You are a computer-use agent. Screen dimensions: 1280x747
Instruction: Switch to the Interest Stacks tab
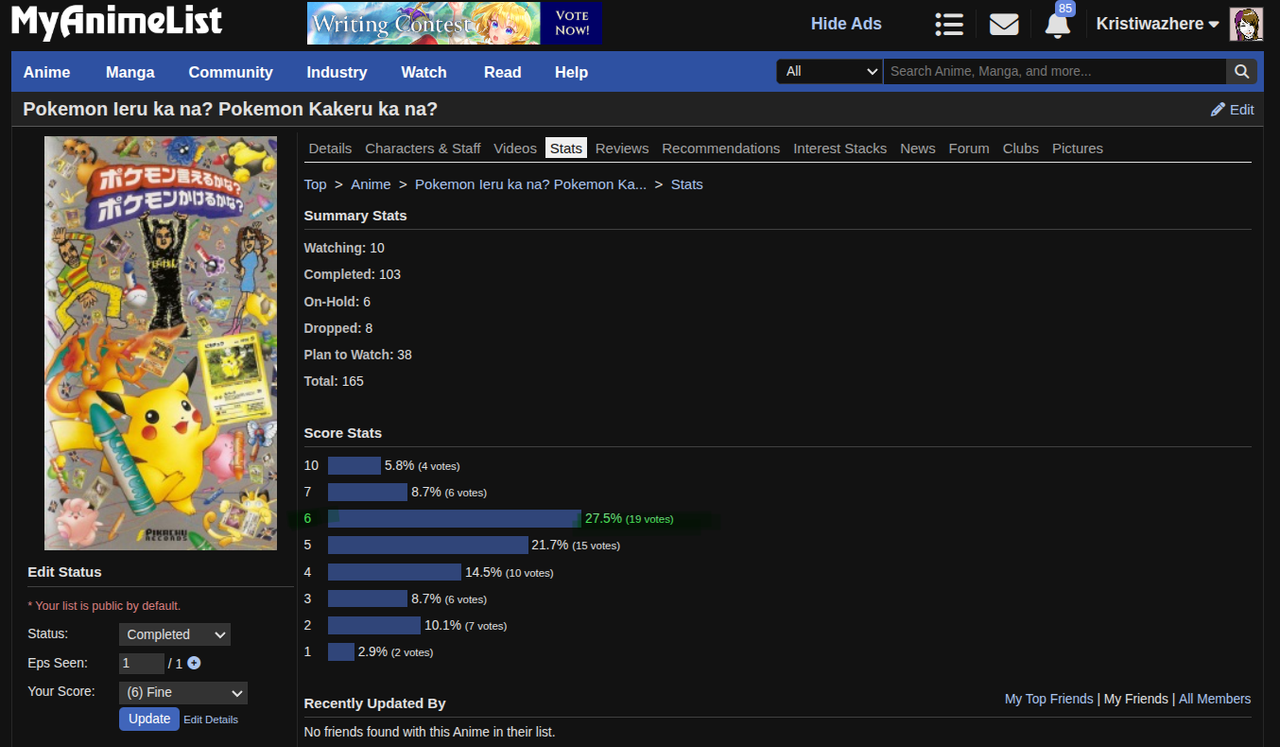[x=840, y=148]
